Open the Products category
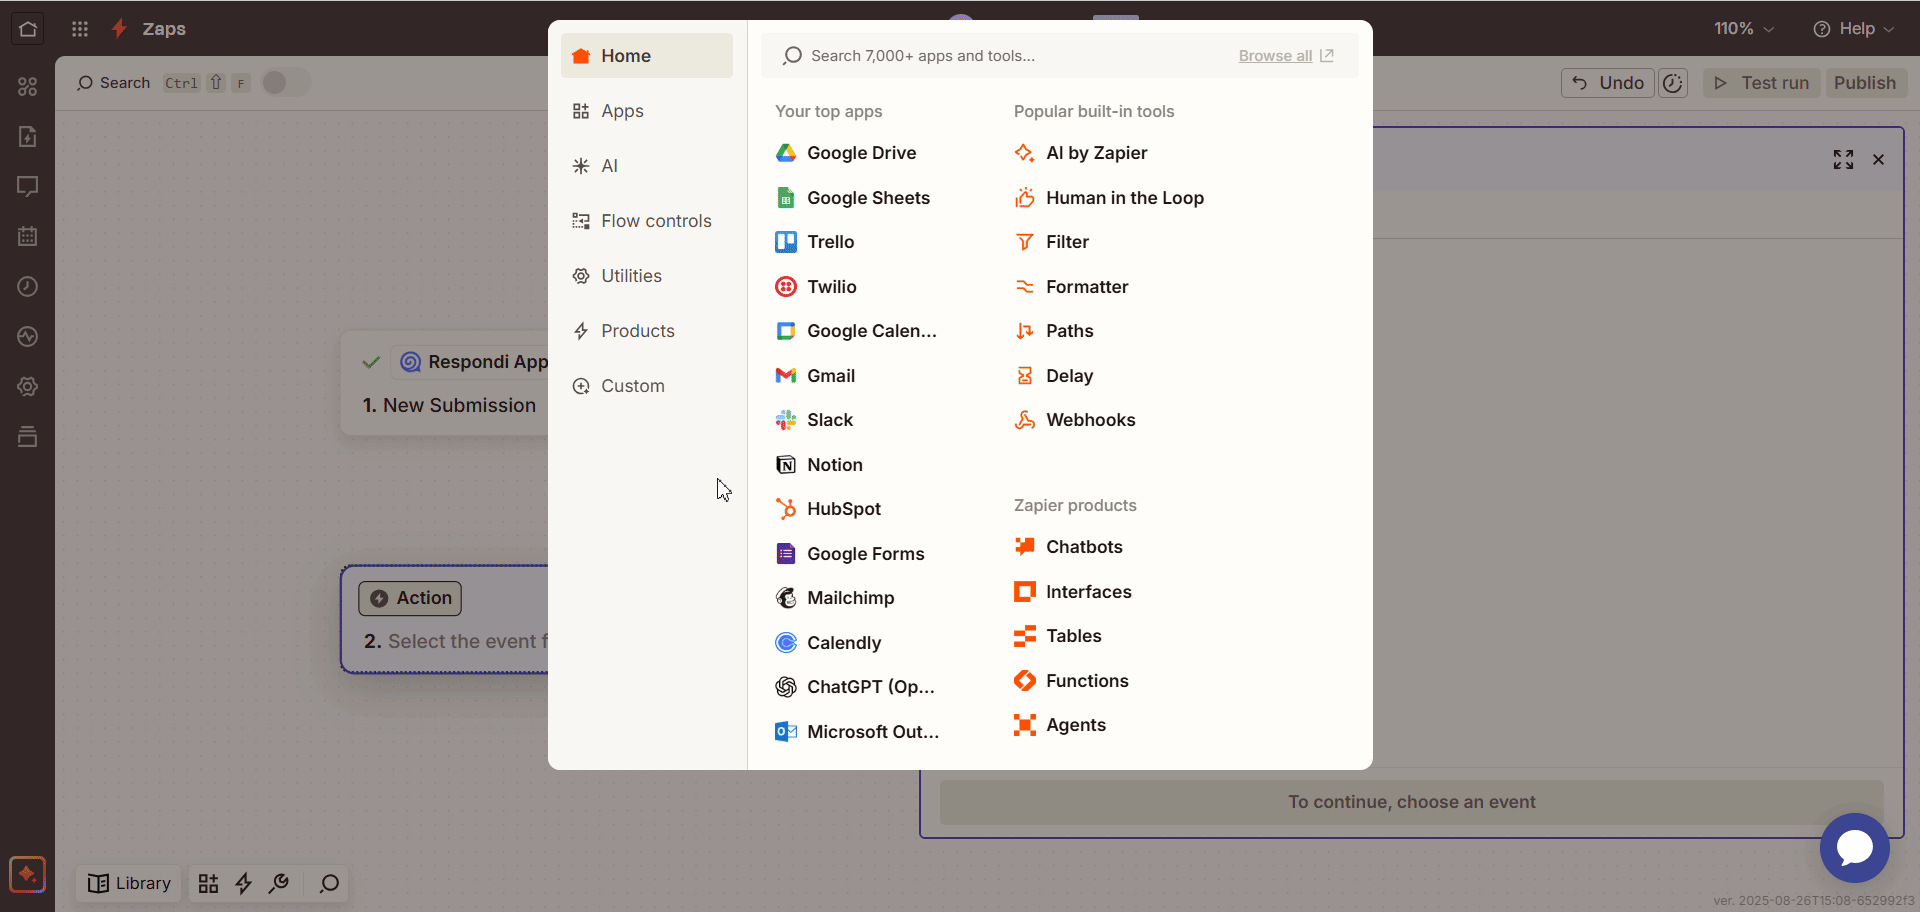 click(646, 331)
